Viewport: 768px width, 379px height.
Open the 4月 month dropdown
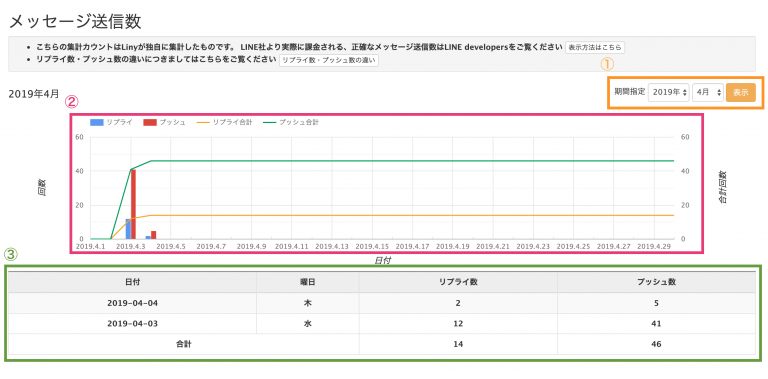pyautogui.click(x=708, y=93)
